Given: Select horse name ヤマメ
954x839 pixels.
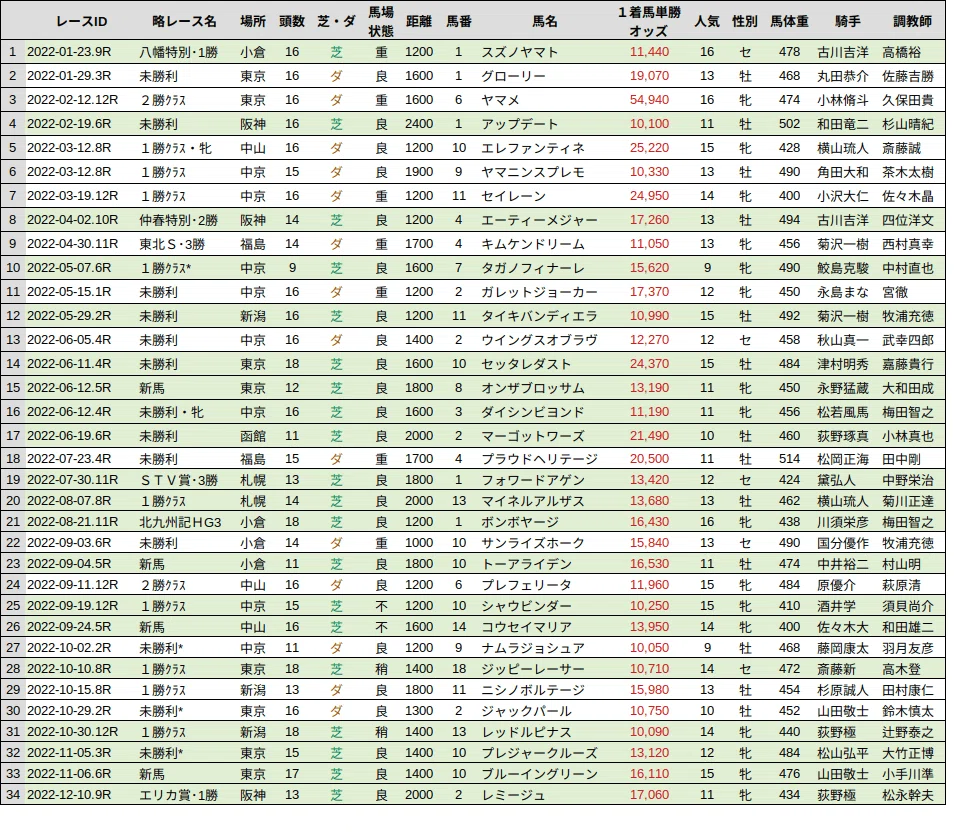Looking at the screenshot, I should click(x=500, y=100).
